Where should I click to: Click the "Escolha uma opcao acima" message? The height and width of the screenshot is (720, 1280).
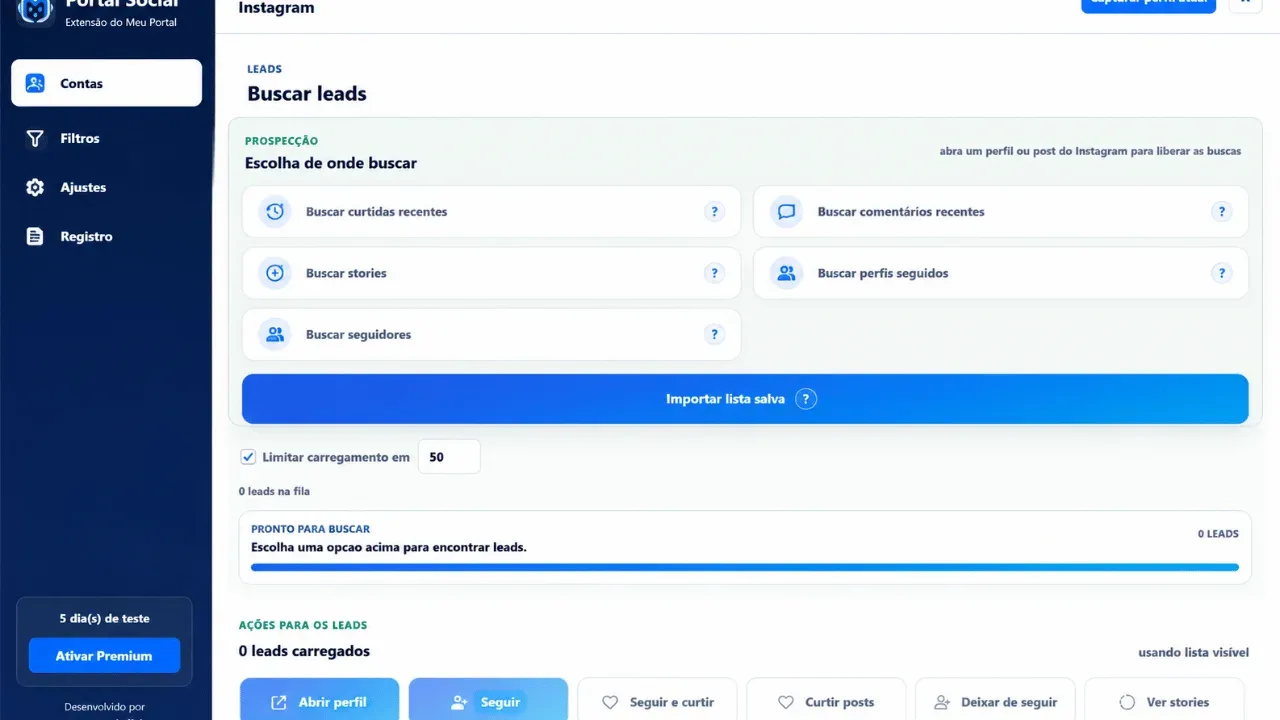click(x=389, y=547)
